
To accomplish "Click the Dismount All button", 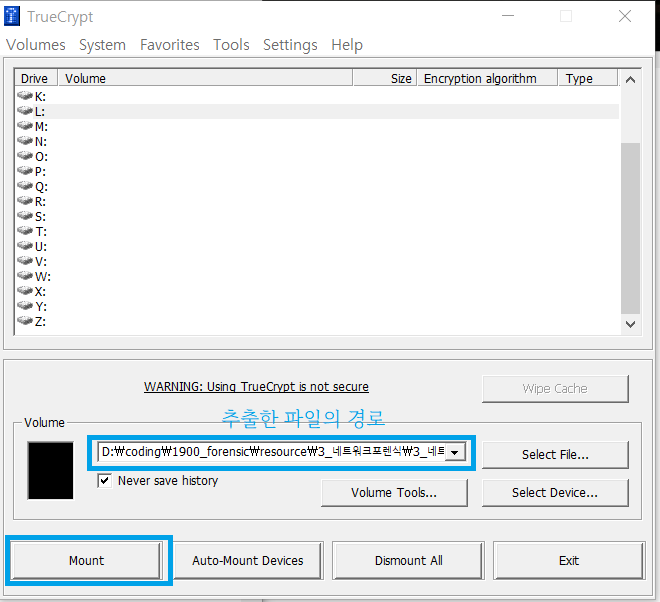I will [408, 560].
